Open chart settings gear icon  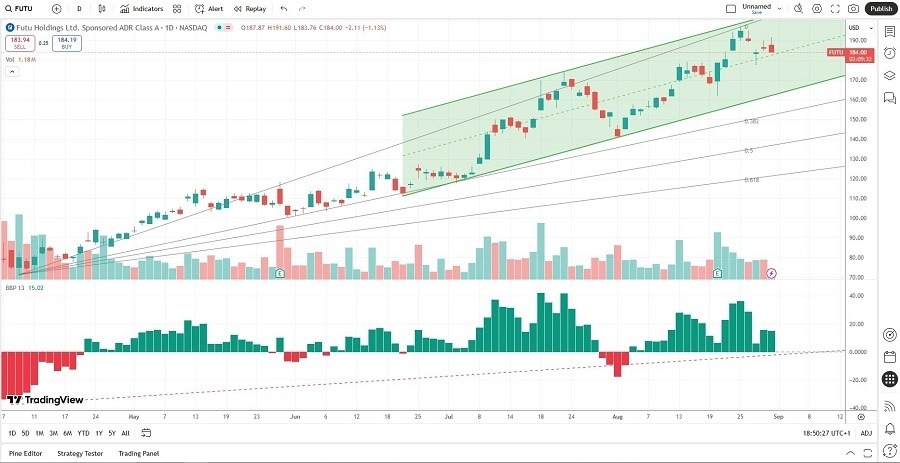coord(817,9)
